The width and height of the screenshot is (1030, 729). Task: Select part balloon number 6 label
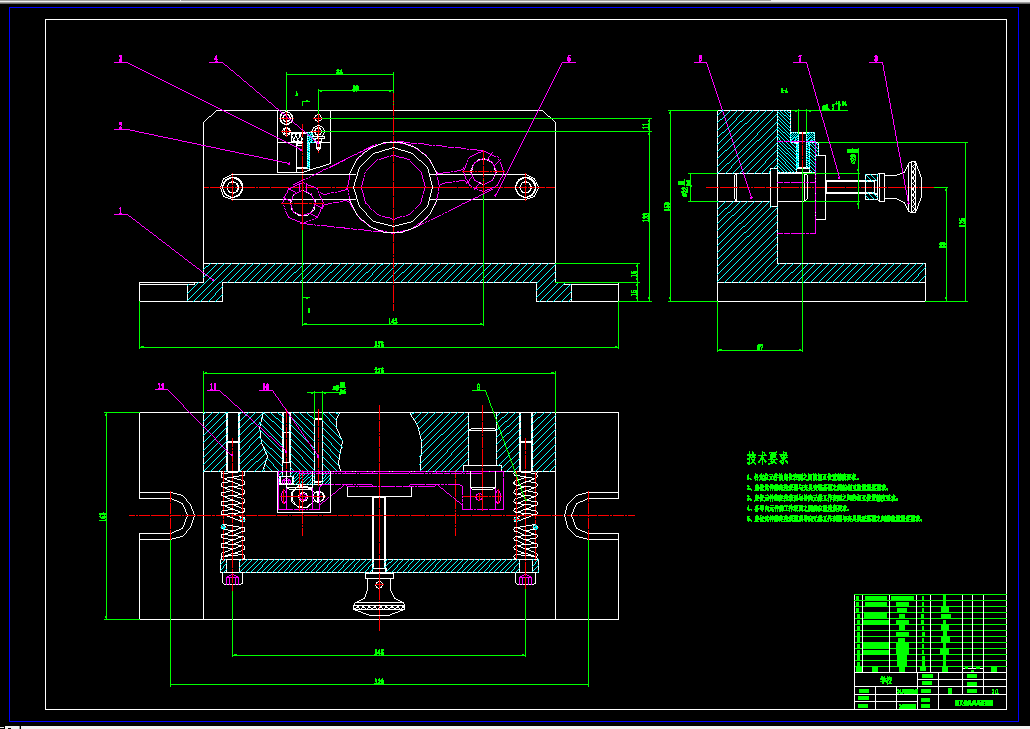coord(569,59)
